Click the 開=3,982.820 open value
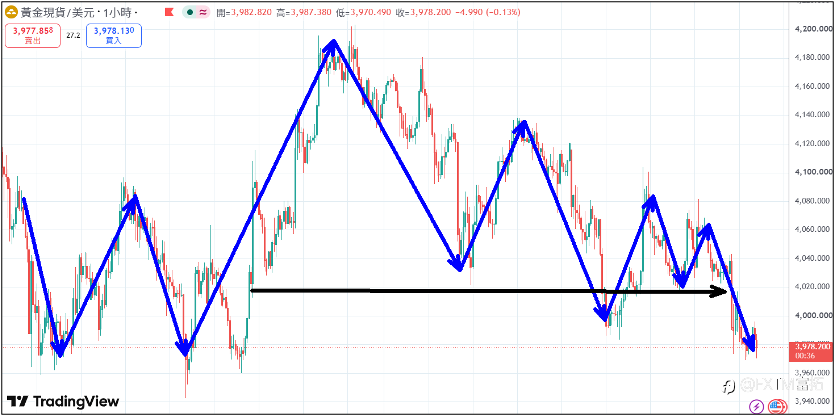The image size is (834, 416). coord(245,12)
